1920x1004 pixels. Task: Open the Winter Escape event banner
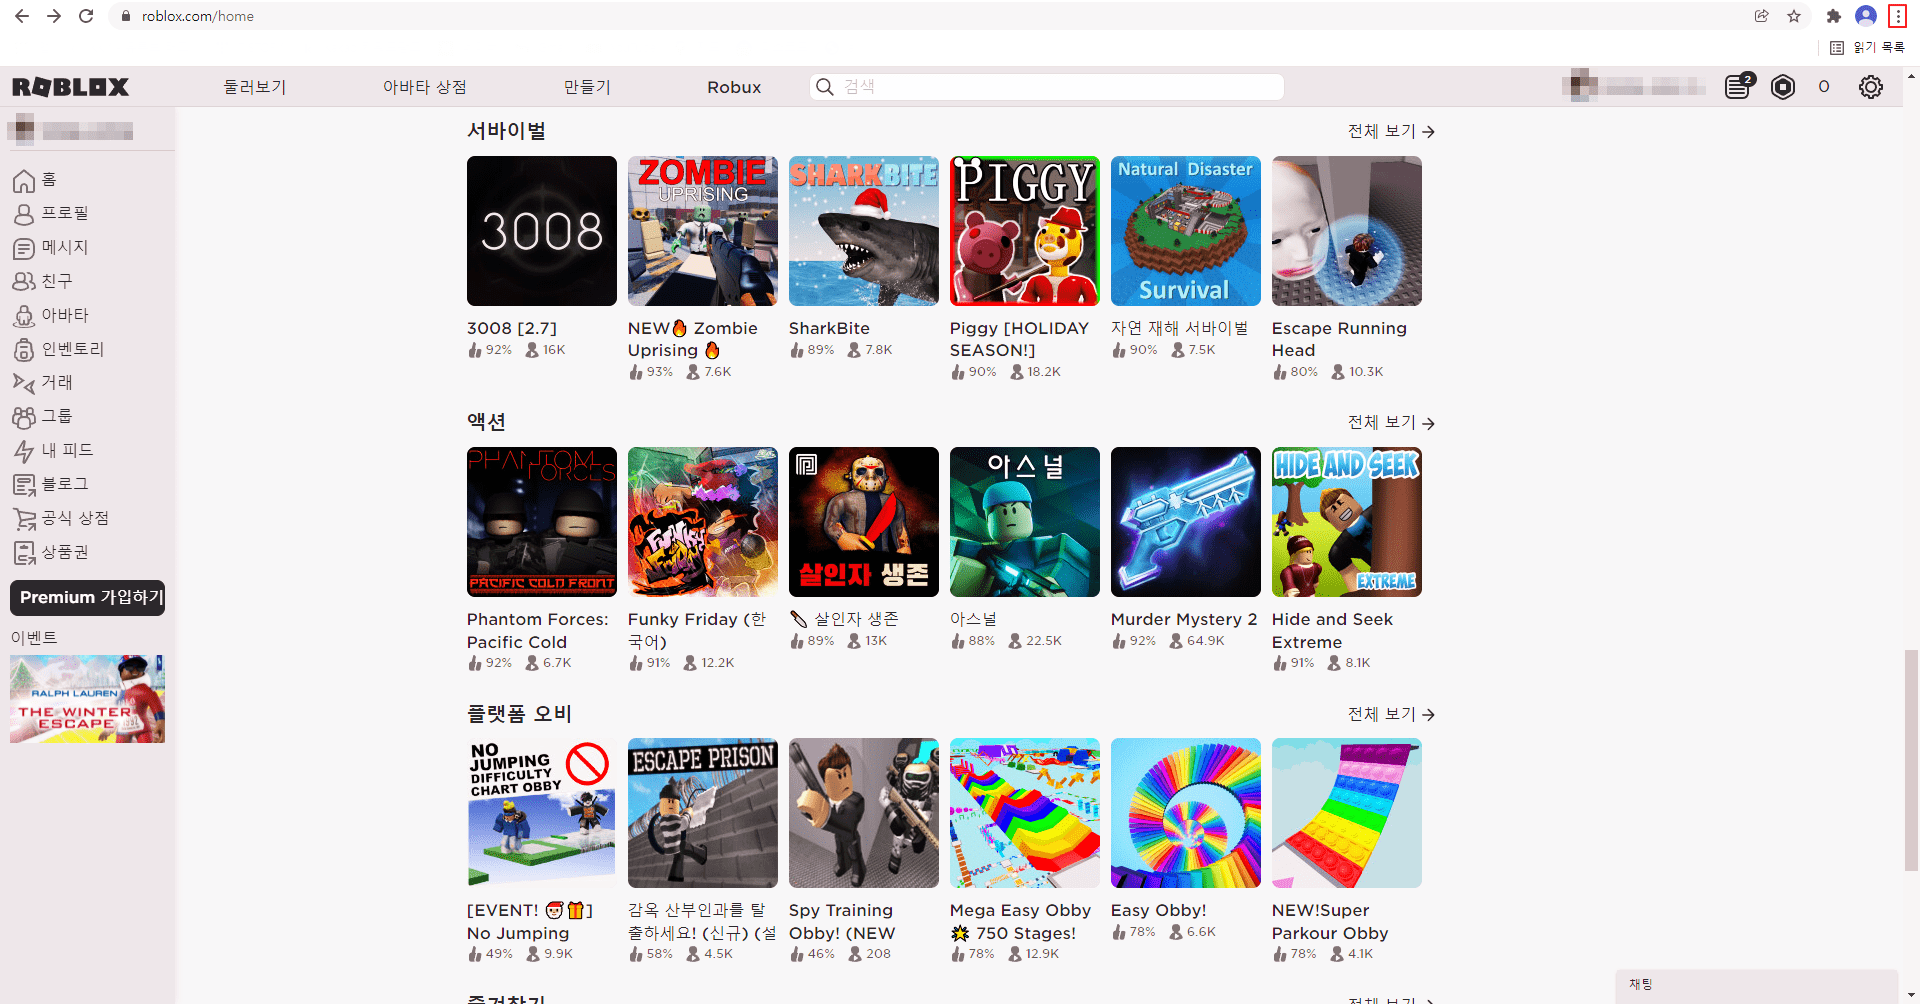[87, 699]
